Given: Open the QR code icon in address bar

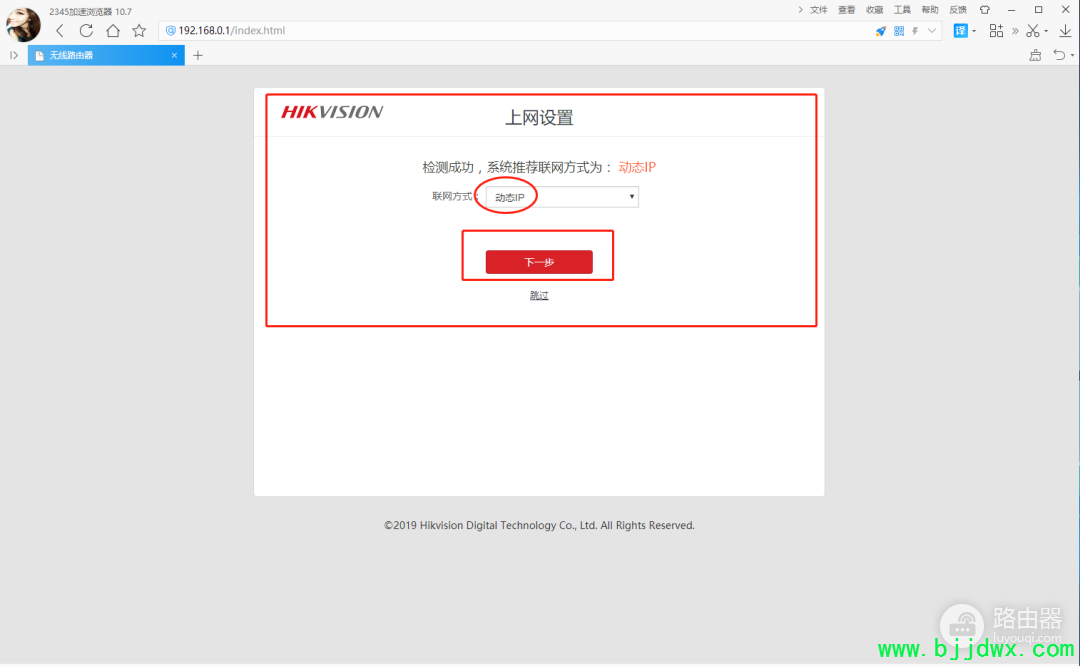Looking at the screenshot, I should point(899,31).
